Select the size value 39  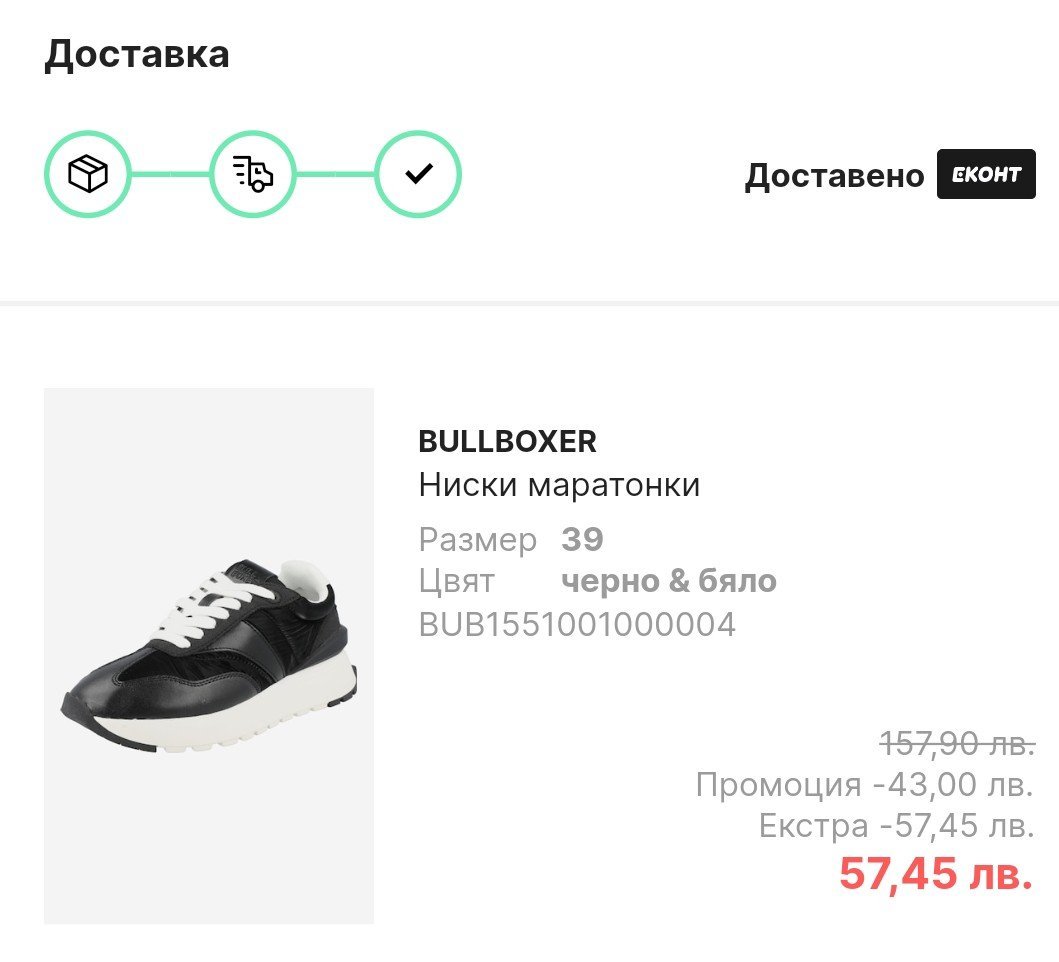(582, 540)
